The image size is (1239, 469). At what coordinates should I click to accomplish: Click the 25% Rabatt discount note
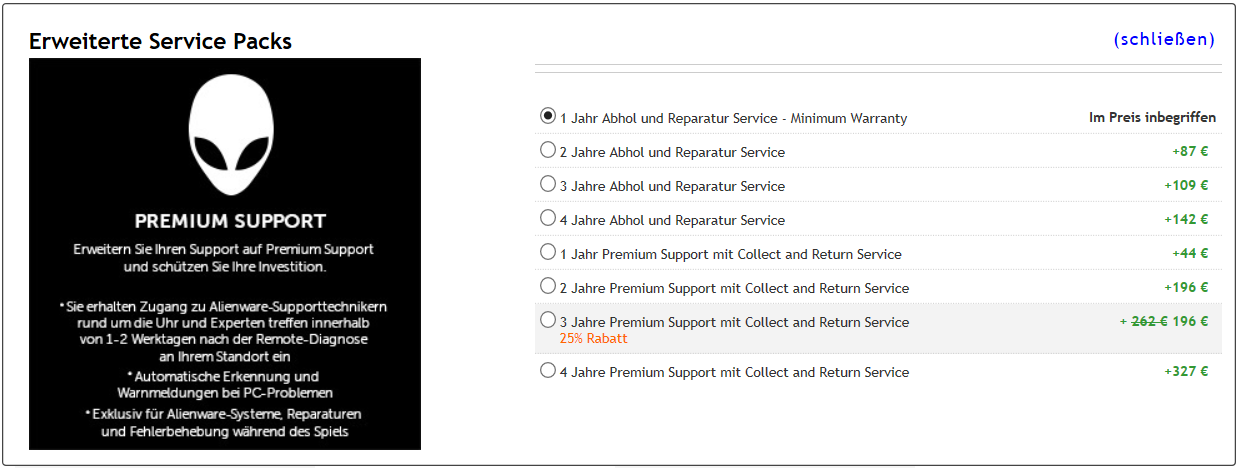594,339
